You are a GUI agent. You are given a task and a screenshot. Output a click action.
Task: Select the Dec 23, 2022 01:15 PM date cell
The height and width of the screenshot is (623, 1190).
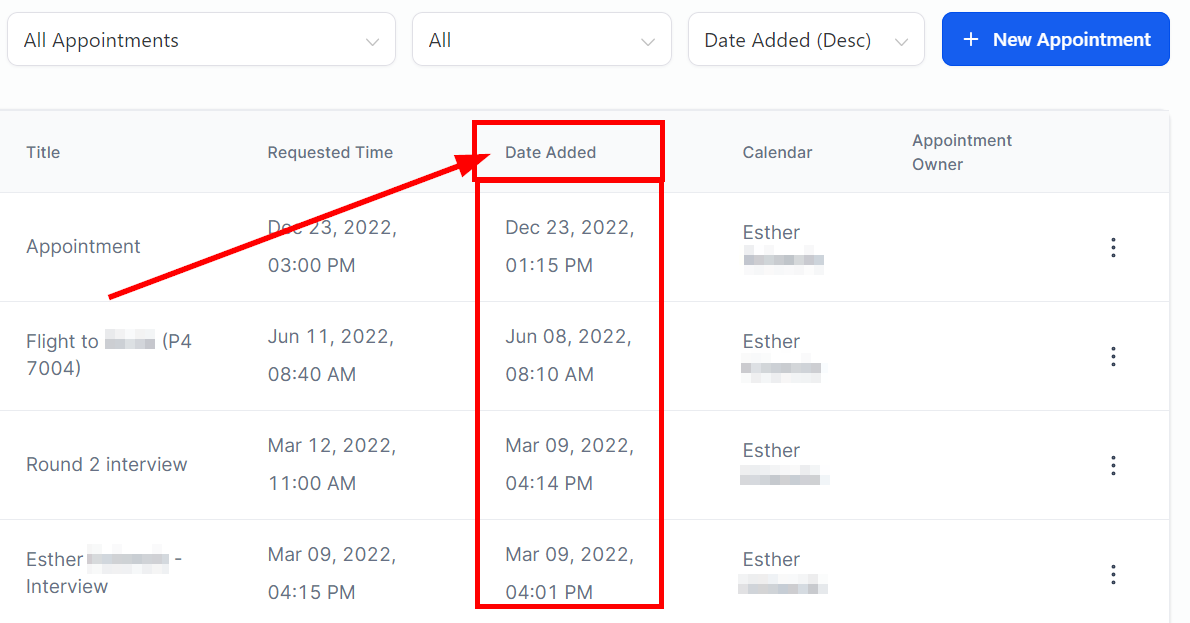570,247
